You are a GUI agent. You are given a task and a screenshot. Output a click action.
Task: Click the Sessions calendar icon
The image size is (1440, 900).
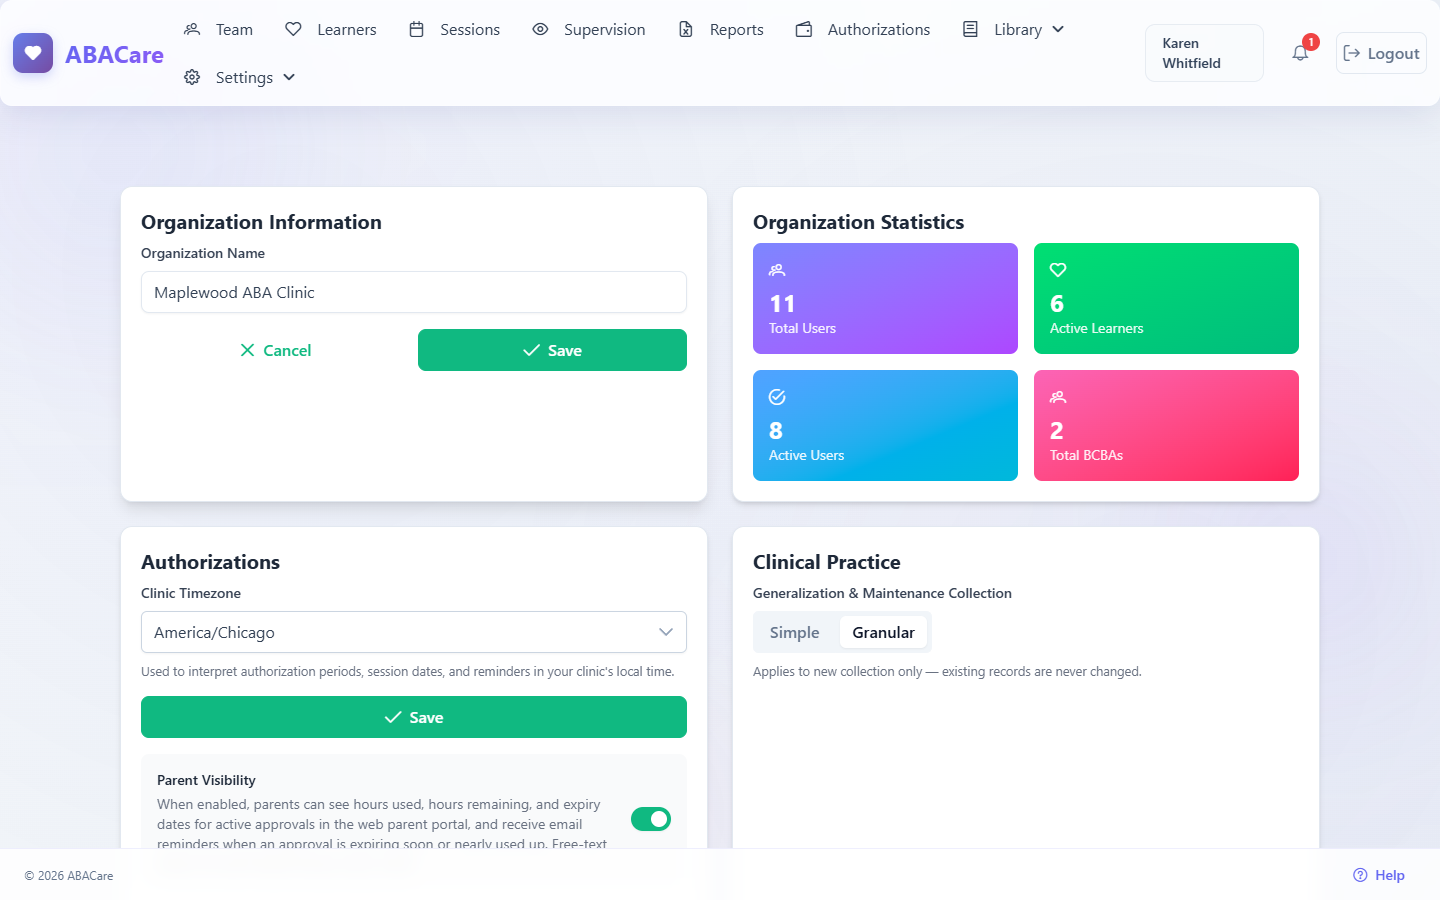point(417,29)
